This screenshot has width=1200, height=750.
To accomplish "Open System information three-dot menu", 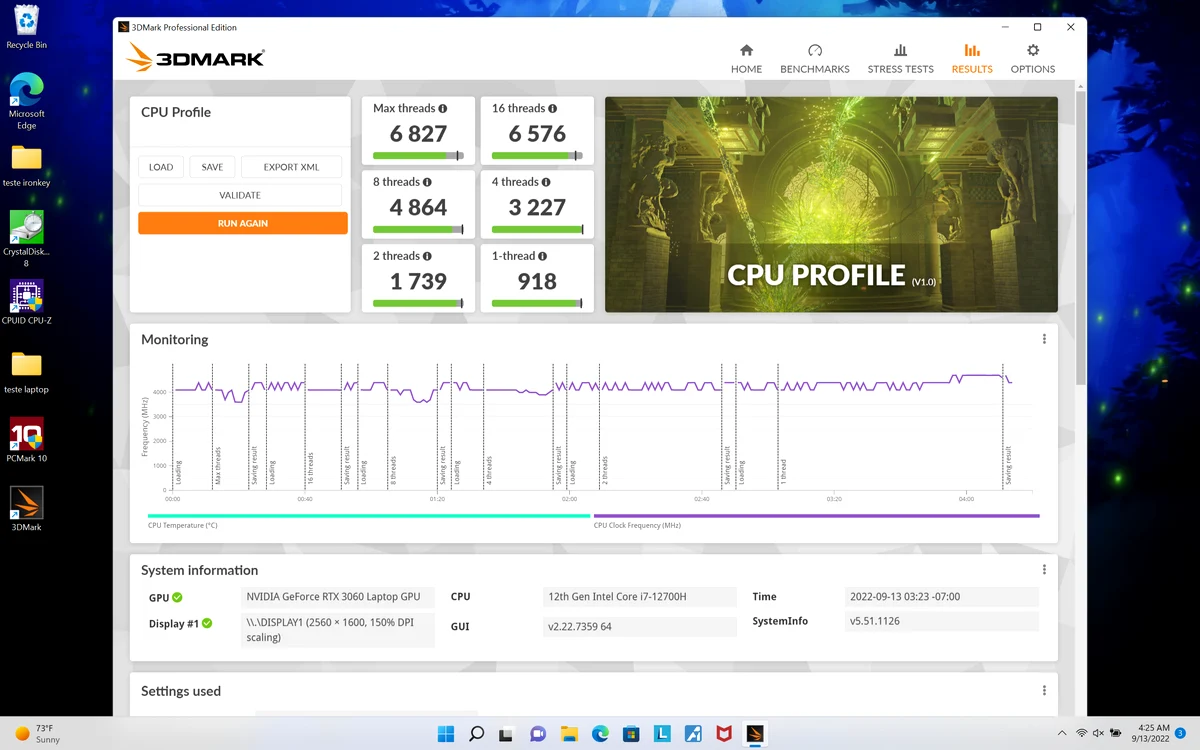I will point(1044,570).
